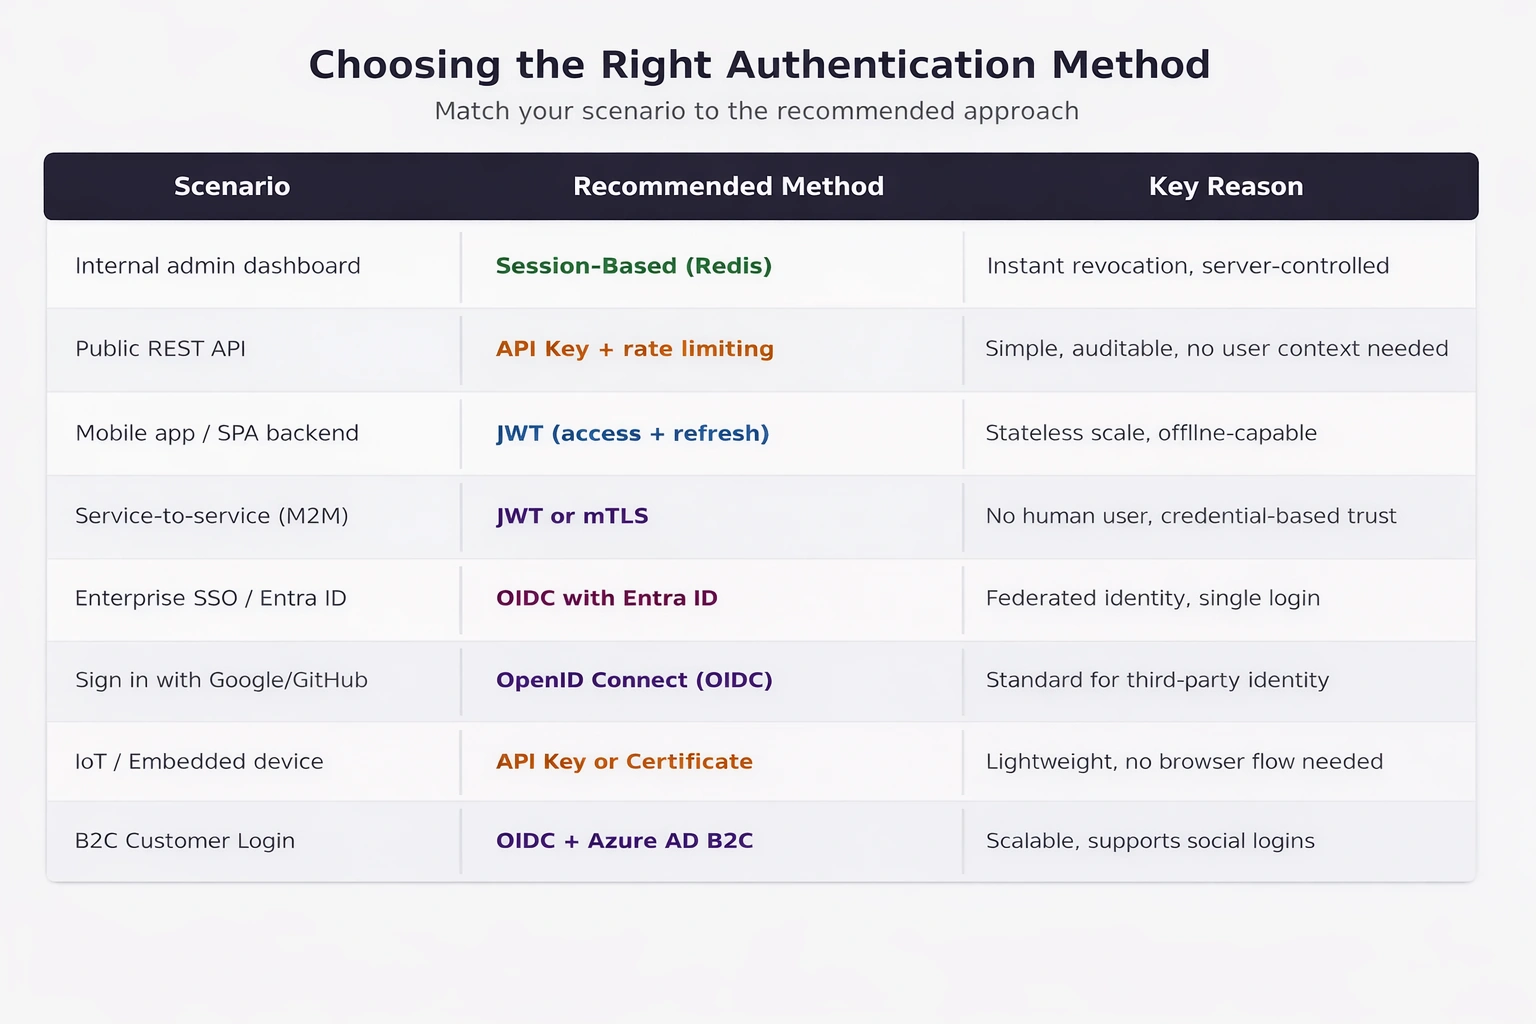Image resolution: width=1536 pixels, height=1024 pixels.
Task: Click 'Standard for third-party identity' reason
Action: tap(1157, 680)
